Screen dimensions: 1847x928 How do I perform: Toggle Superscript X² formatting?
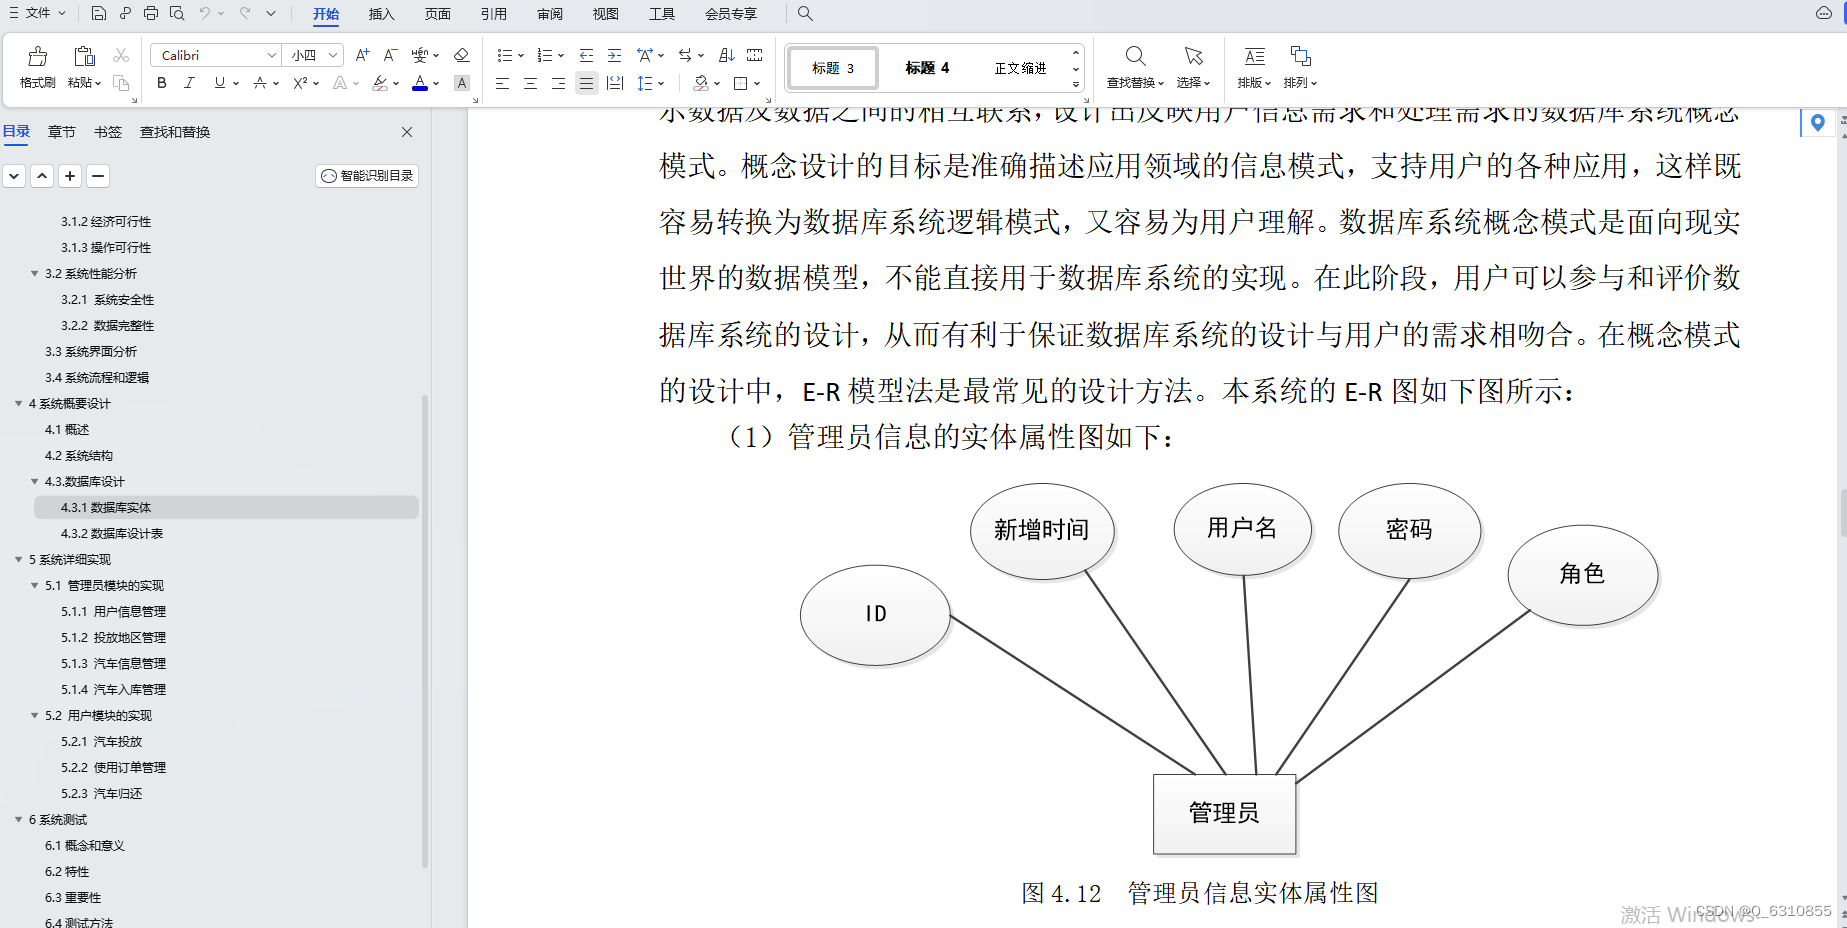pyautogui.click(x=300, y=83)
